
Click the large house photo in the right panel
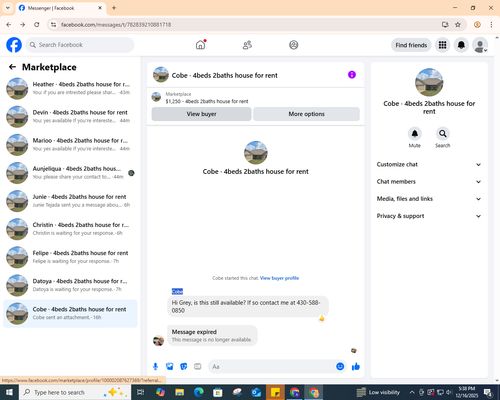point(429,82)
